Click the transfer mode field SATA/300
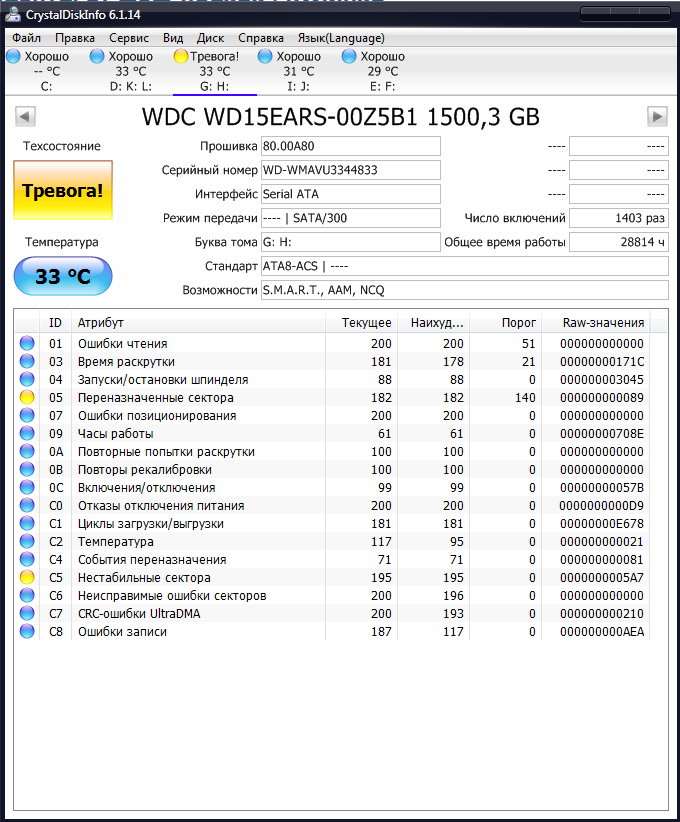Image resolution: width=680 pixels, height=822 pixels. pyautogui.click(x=351, y=218)
